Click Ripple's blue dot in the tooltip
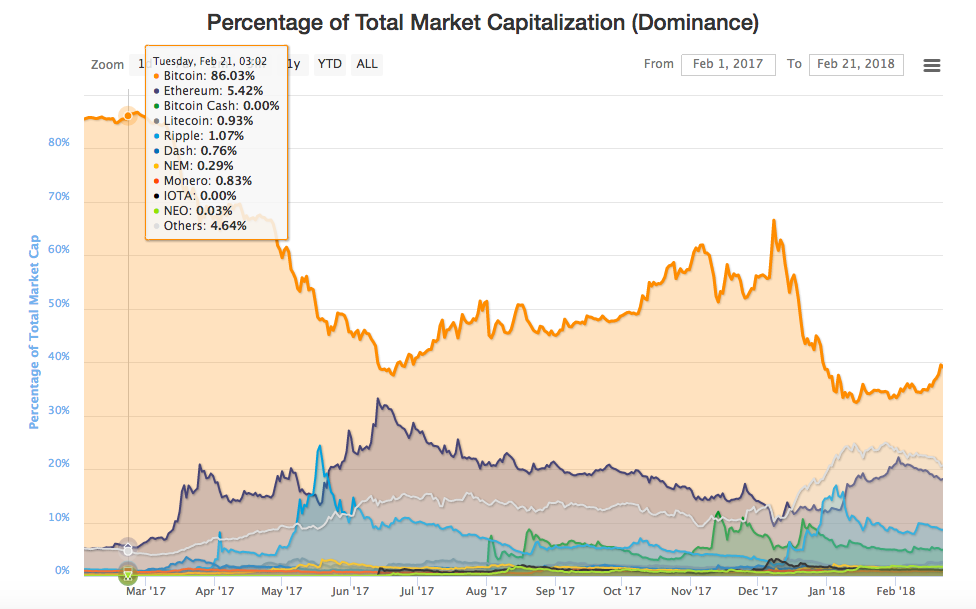976x609 pixels. click(156, 135)
